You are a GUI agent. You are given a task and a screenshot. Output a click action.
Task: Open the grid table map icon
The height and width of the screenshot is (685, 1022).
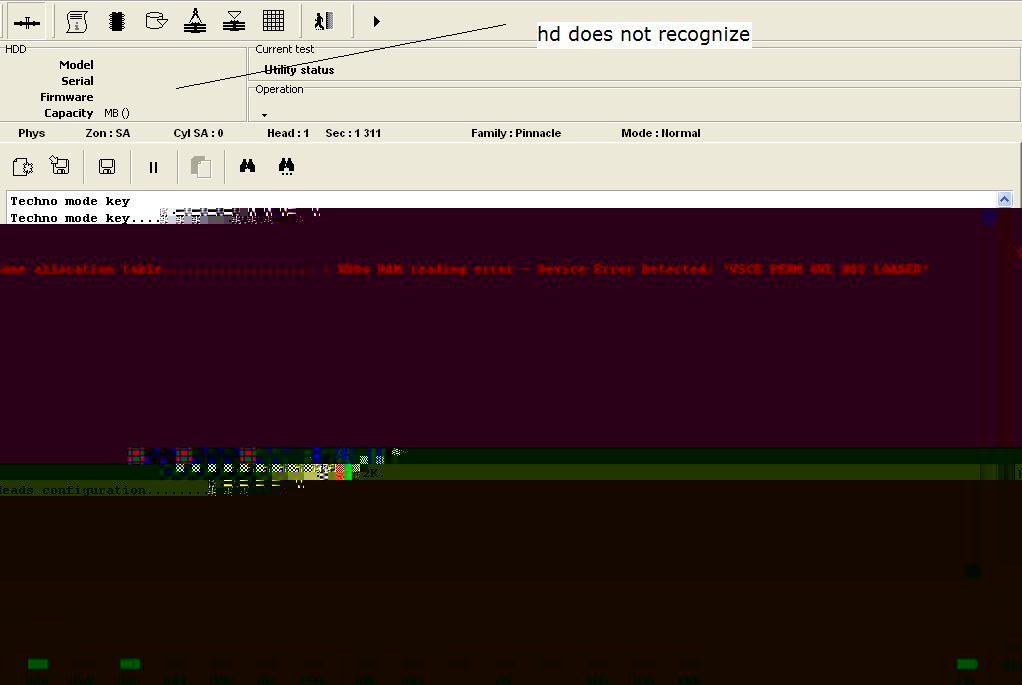pyautogui.click(x=273, y=21)
